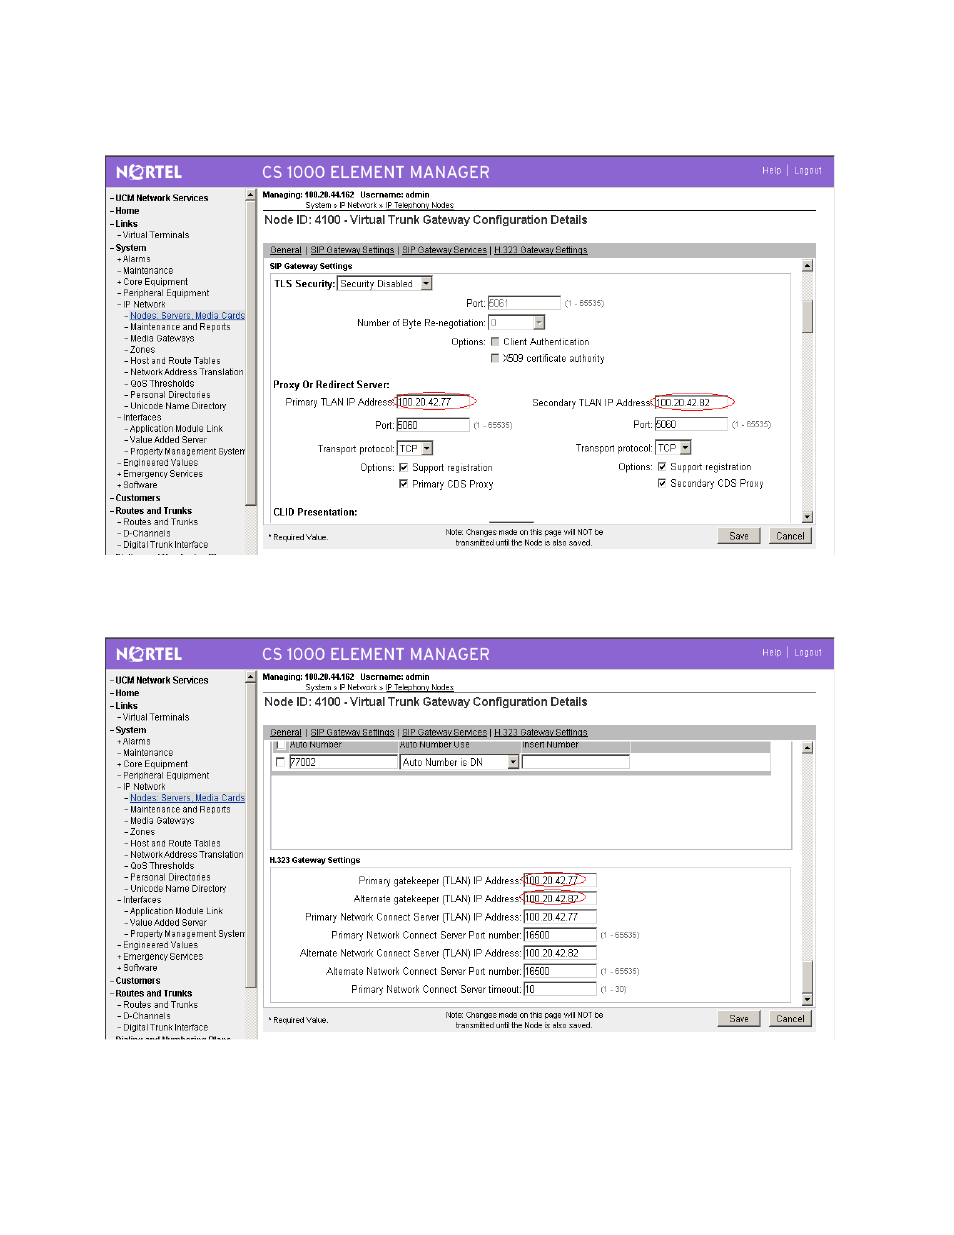Click the Port field under Primary TLAN IP
The width and height of the screenshot is (954, 1235).
click(433, 425)
